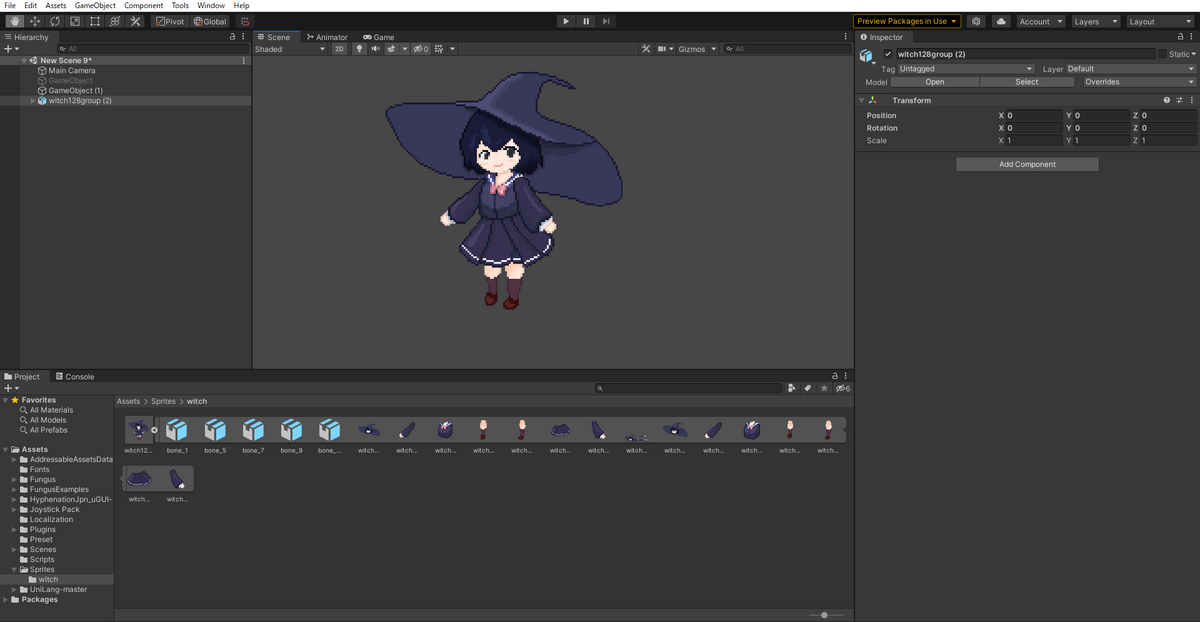Select the combined Transform tool
The image size is (1200, 622).
coord(115,21)
